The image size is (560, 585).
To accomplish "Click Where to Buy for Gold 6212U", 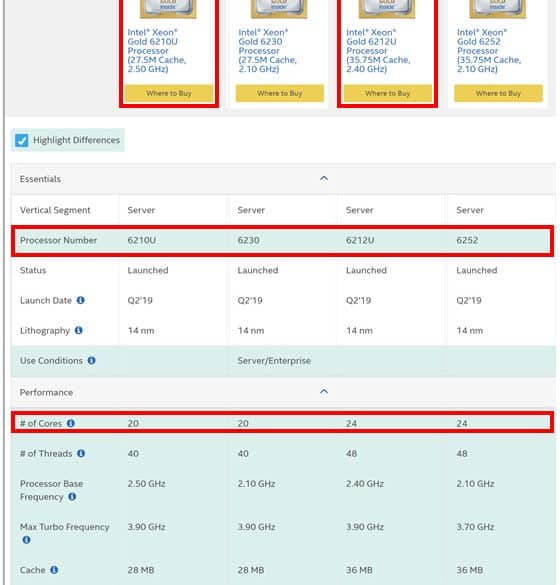I will pyautogui.click(x=388, y=93).
